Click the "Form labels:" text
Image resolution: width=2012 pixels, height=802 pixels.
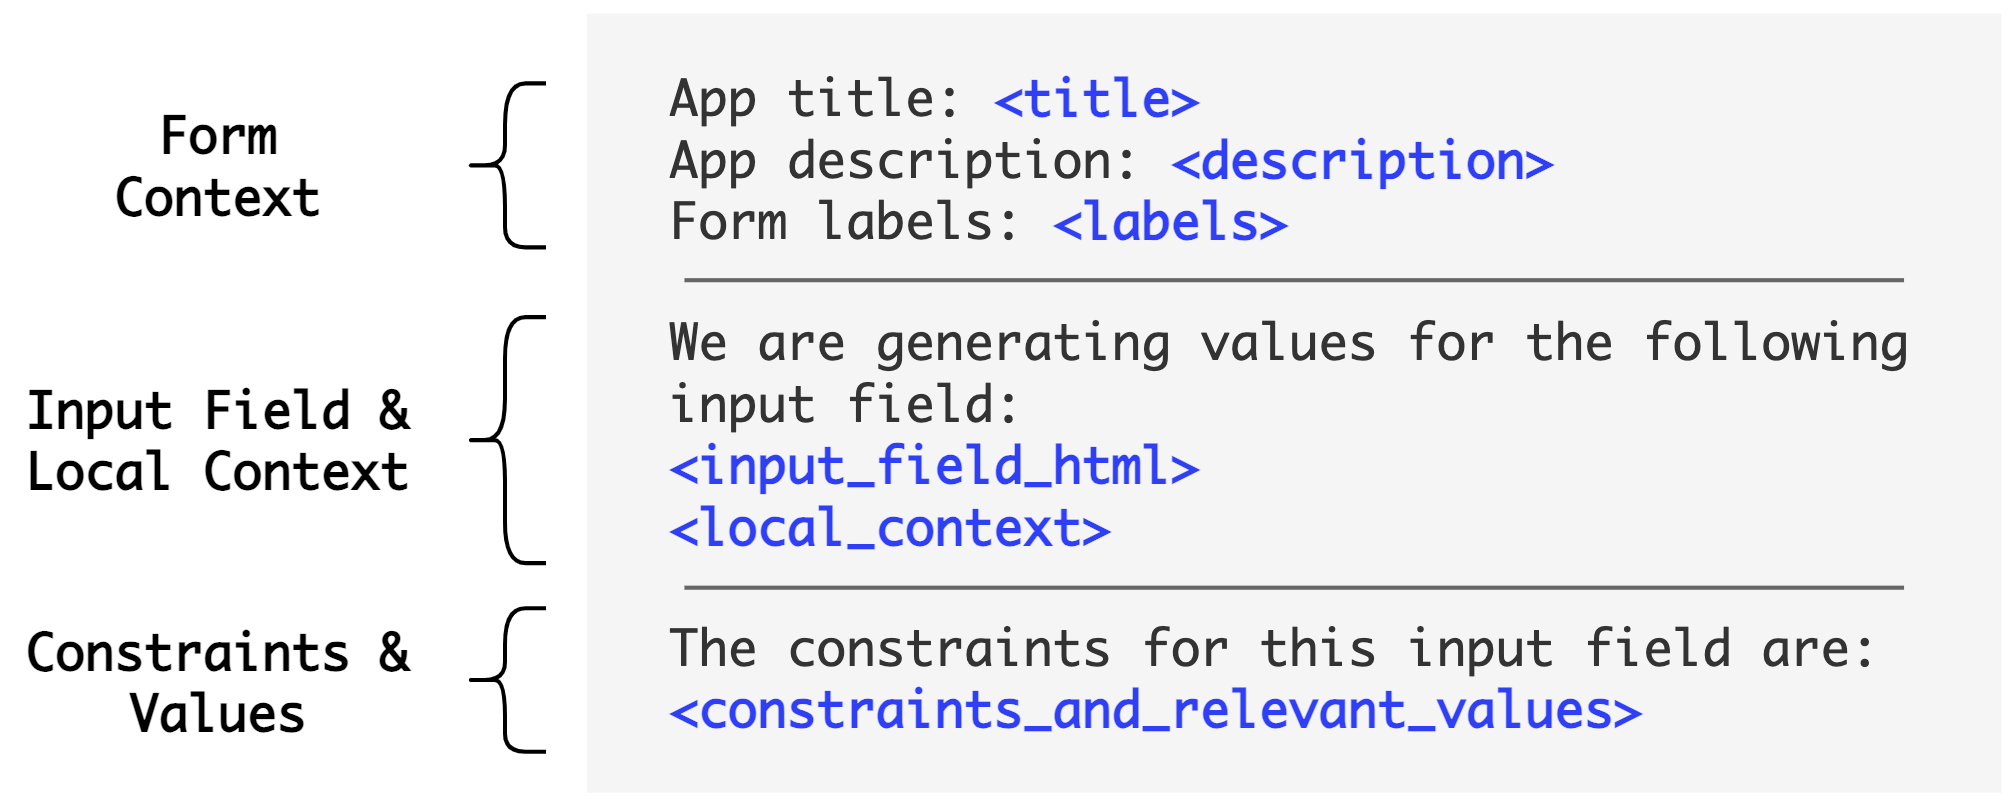[x=843, y=223]
